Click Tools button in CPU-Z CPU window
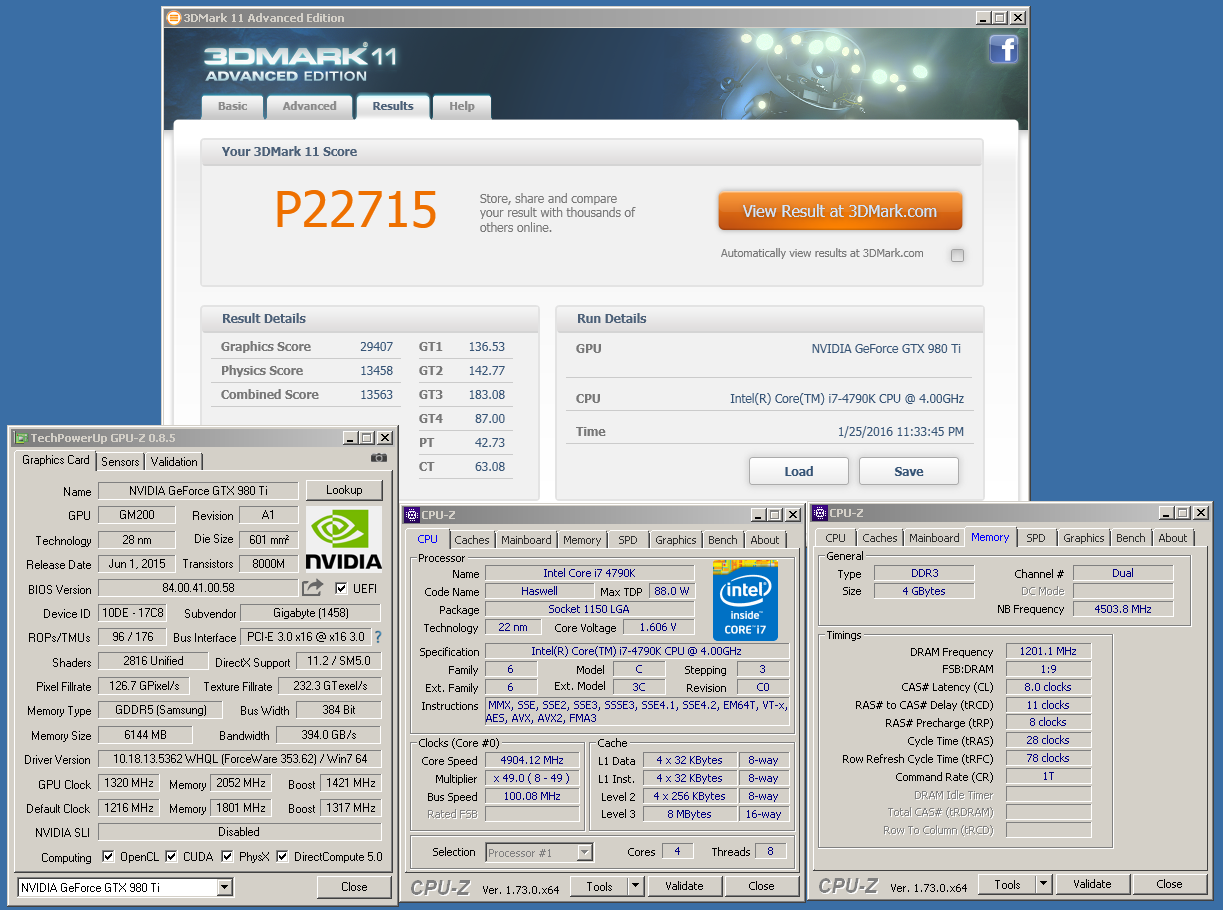This screenshot has height=910, width=1223. (599, 885)
